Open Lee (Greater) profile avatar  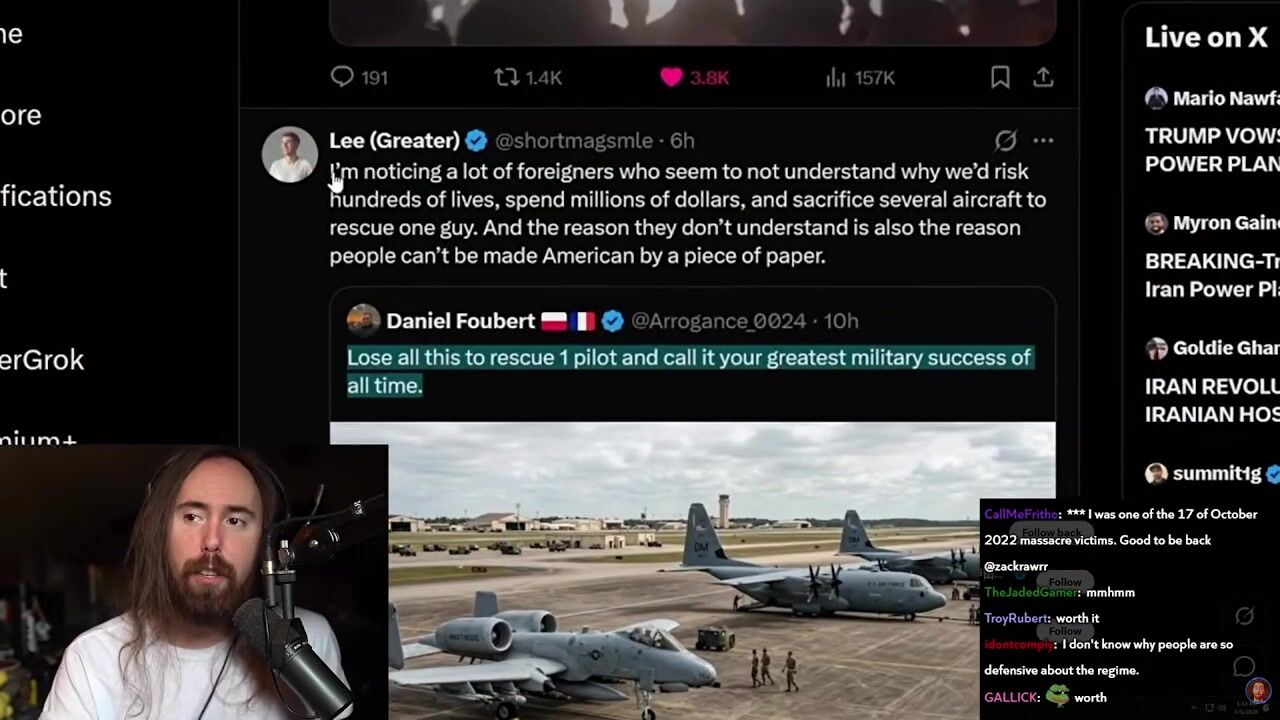coord(290,154)
